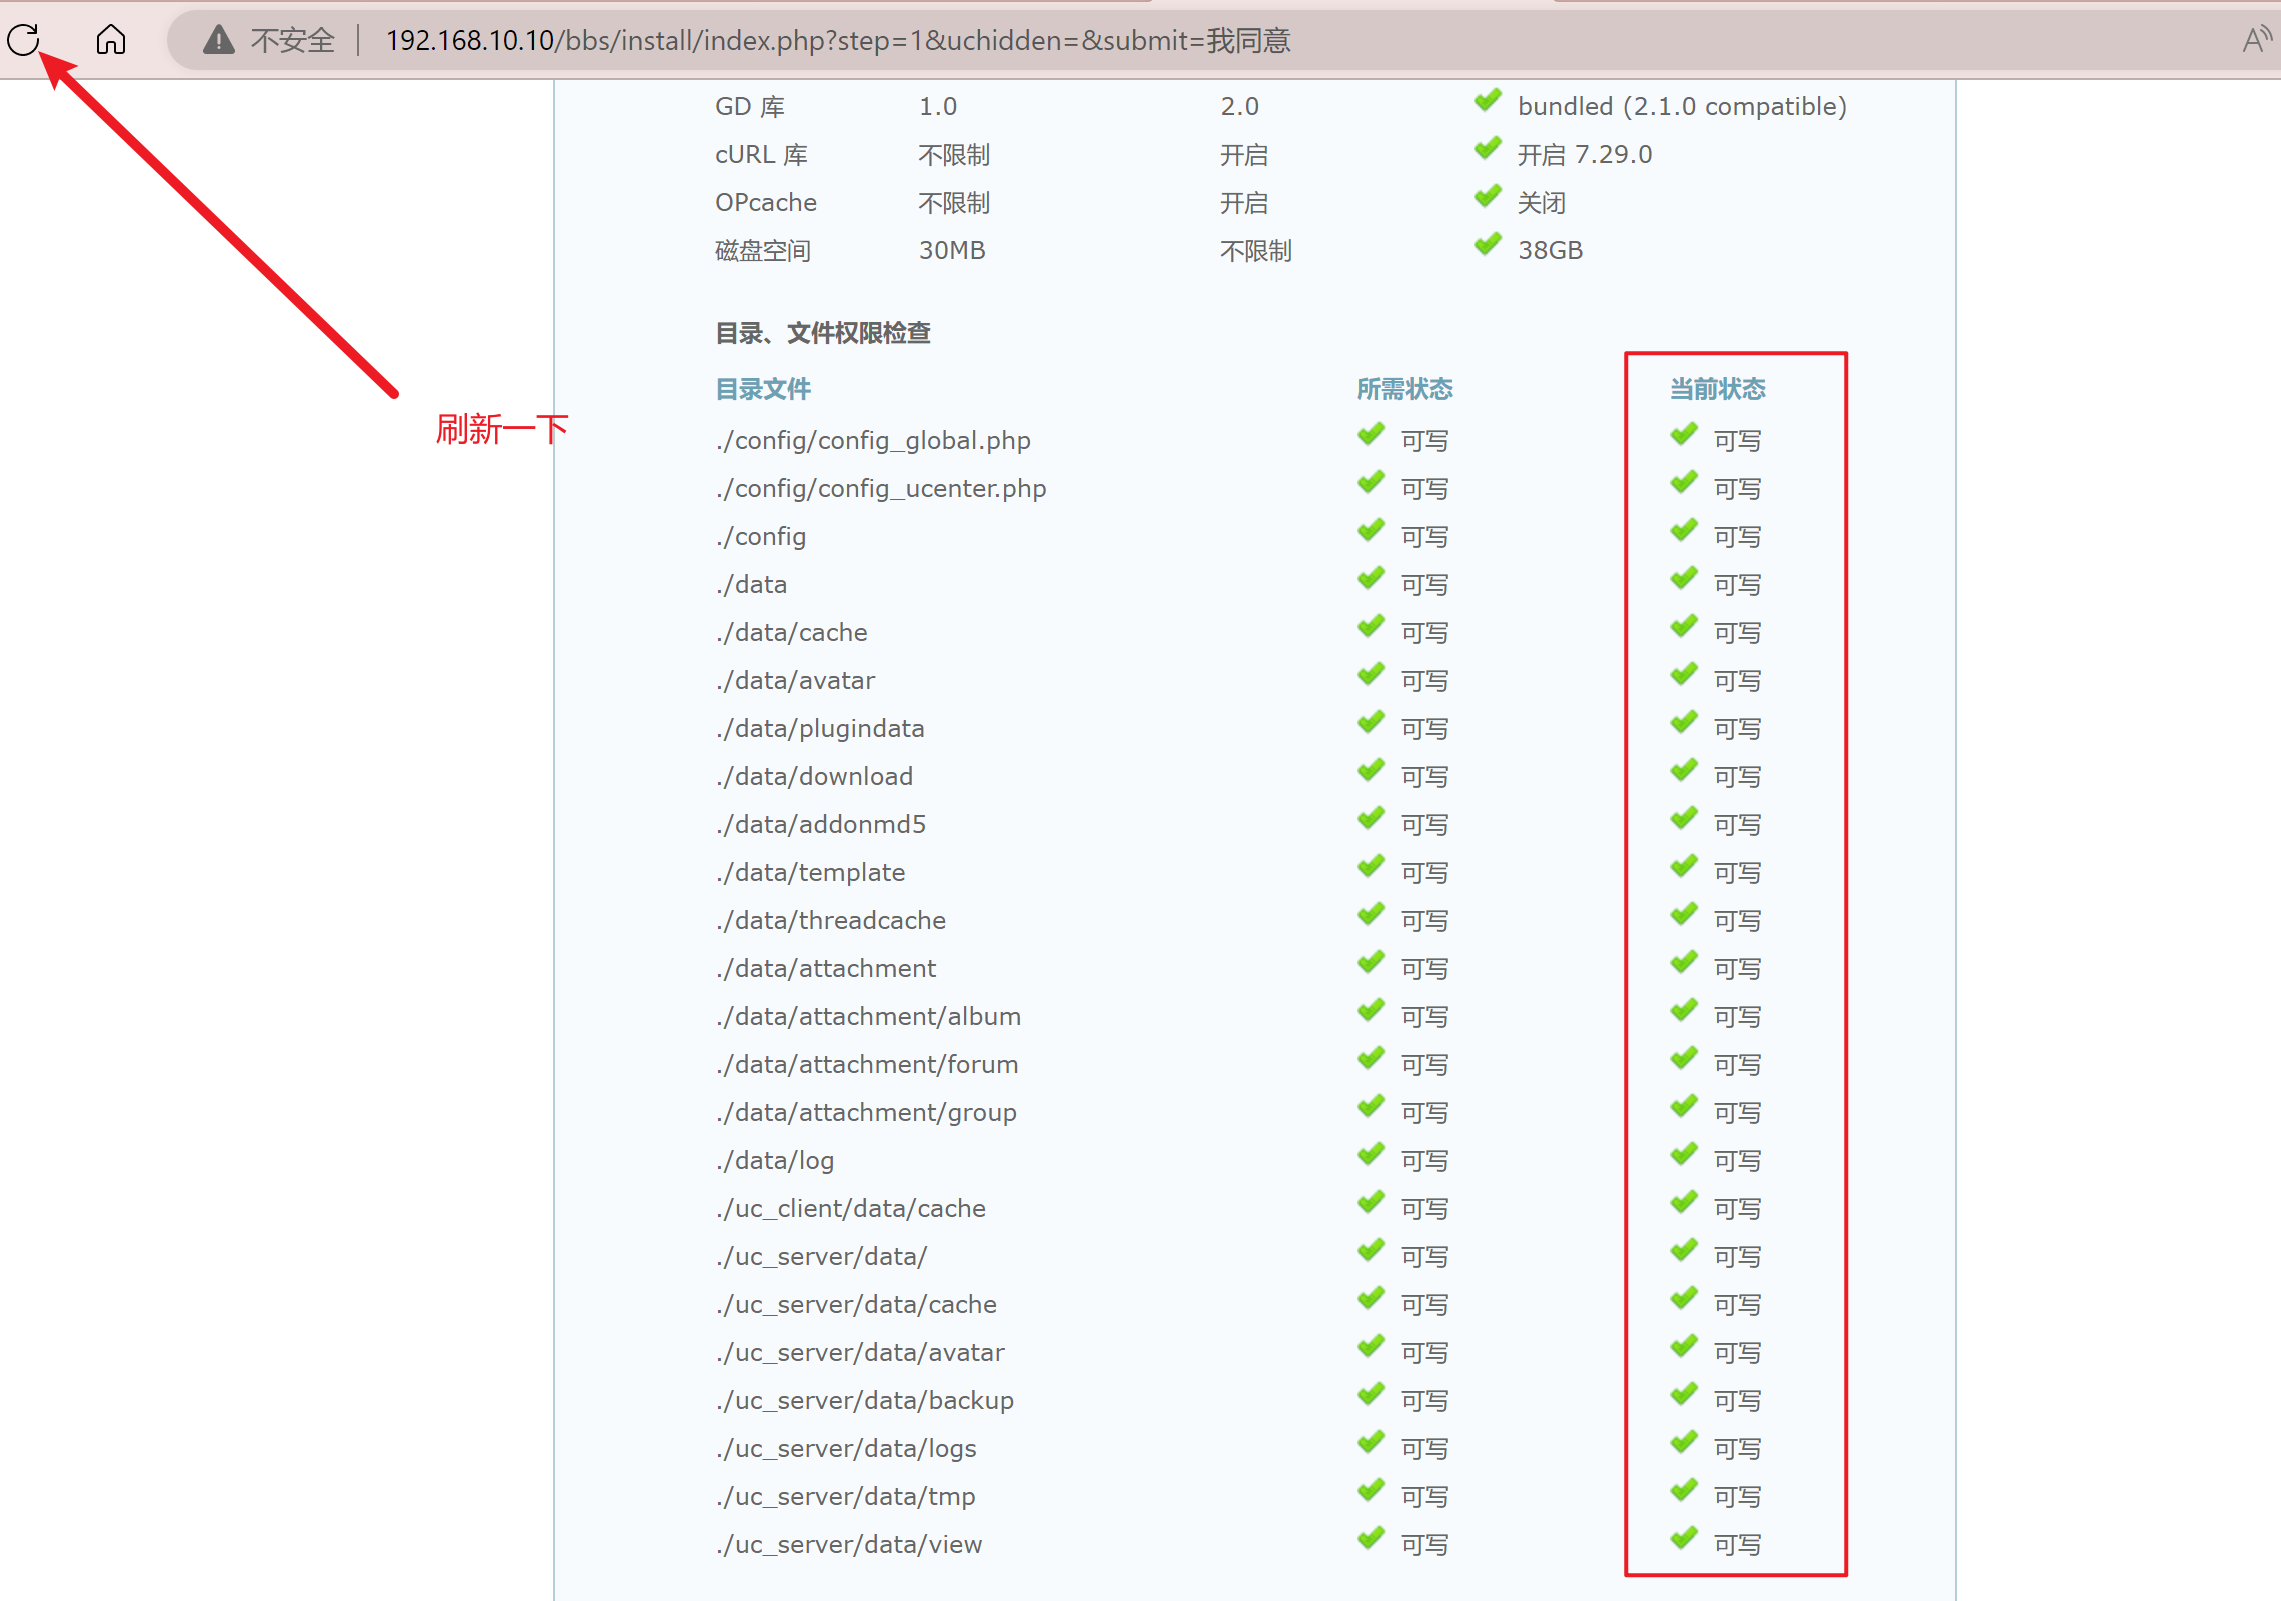Image resolution: width=2281 pixels, height=1601 pixels.
Task: Select the ./data directory entry
Action: pos(751,585)
